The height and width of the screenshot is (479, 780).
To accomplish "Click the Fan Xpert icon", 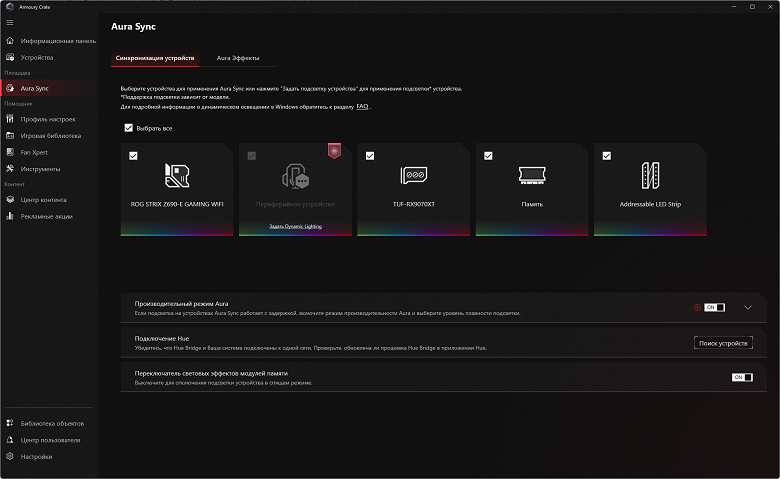I will click(10, 152).
